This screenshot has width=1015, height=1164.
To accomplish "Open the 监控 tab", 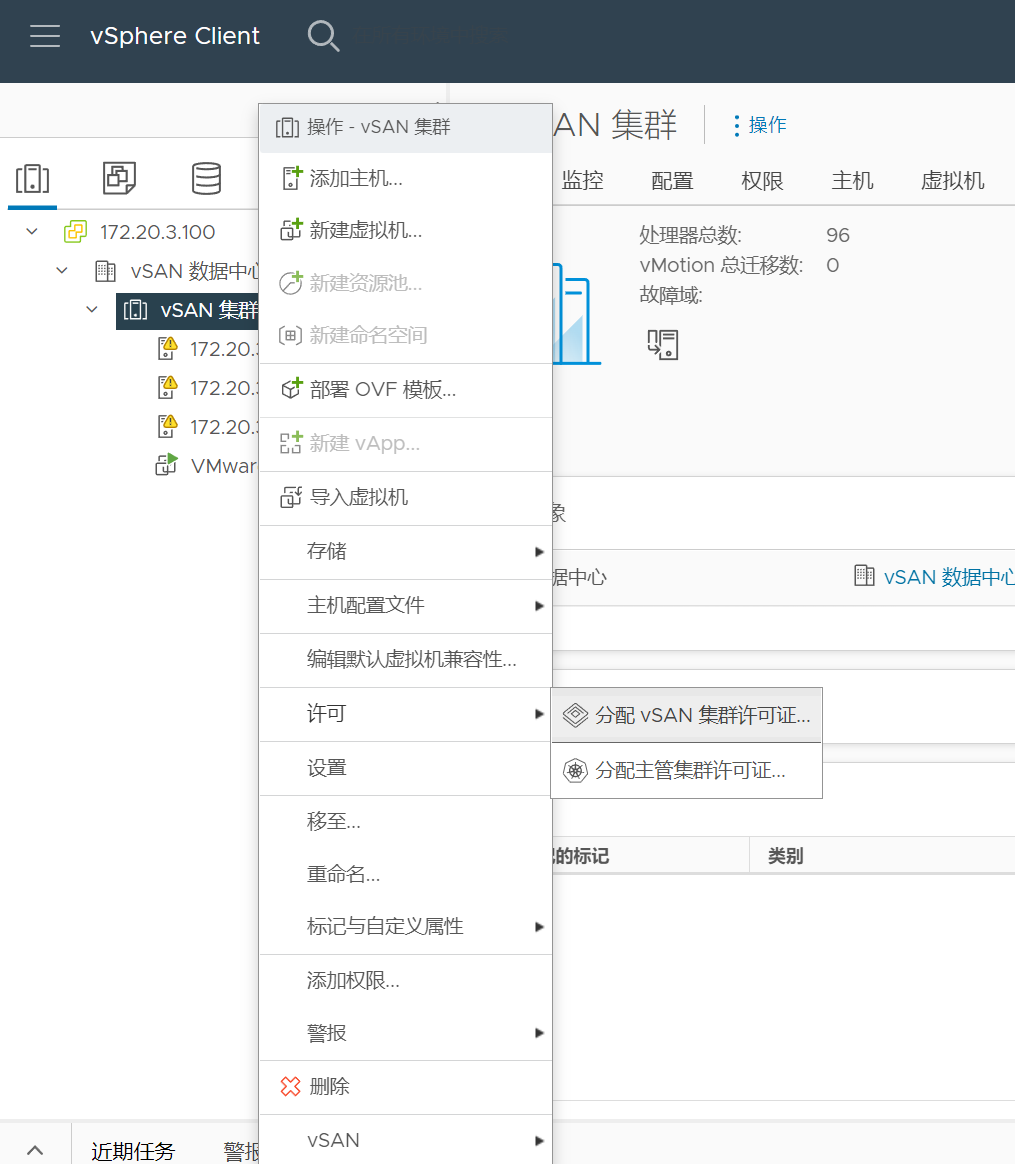I will tap(583, 180).
